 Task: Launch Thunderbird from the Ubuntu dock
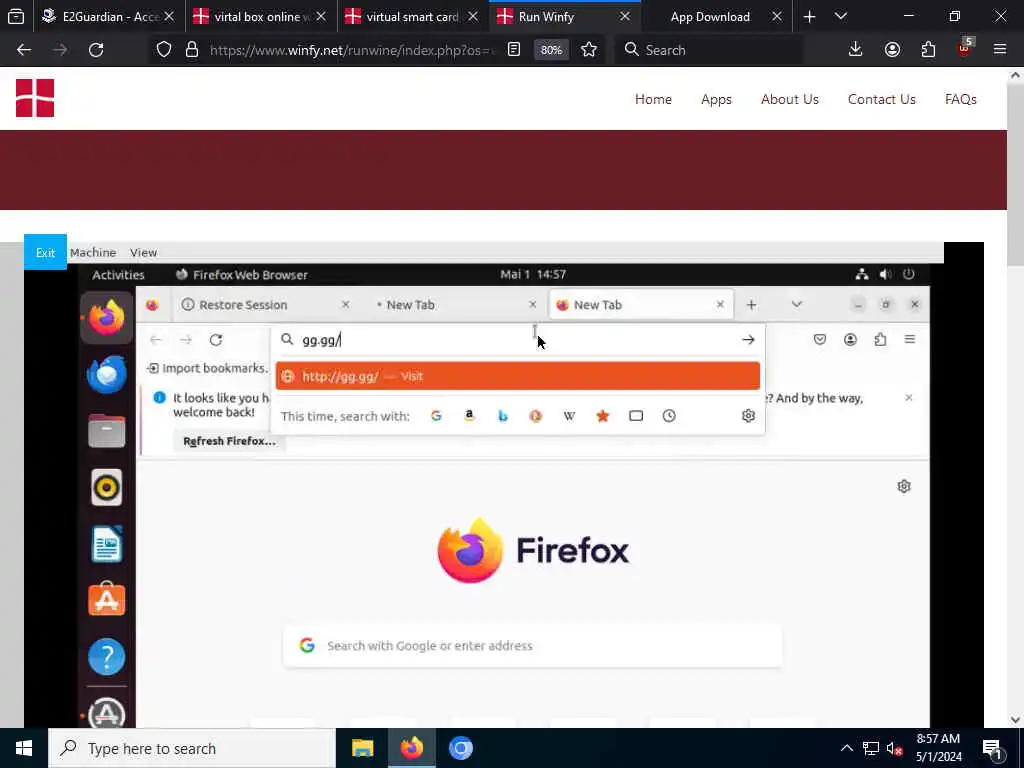(x=106, y=375)
